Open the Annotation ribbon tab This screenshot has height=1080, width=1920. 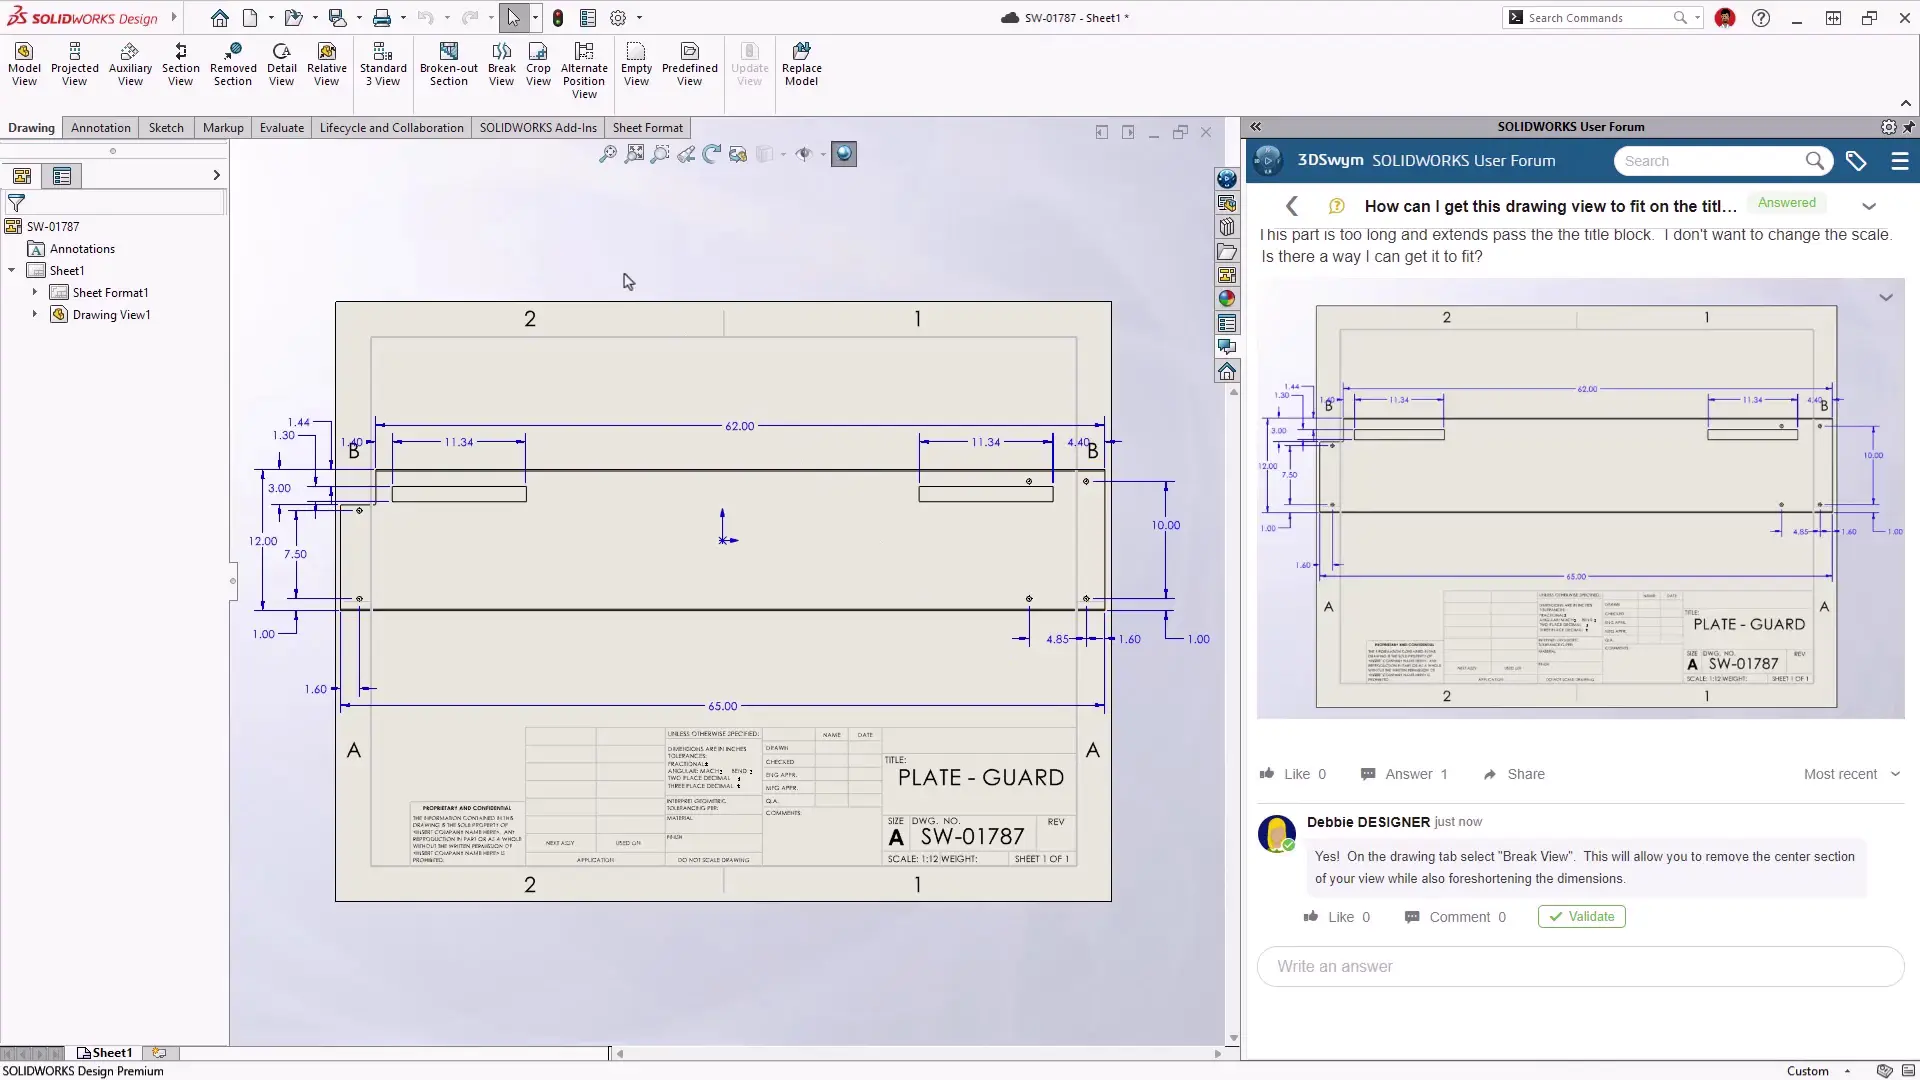(100, 127)
